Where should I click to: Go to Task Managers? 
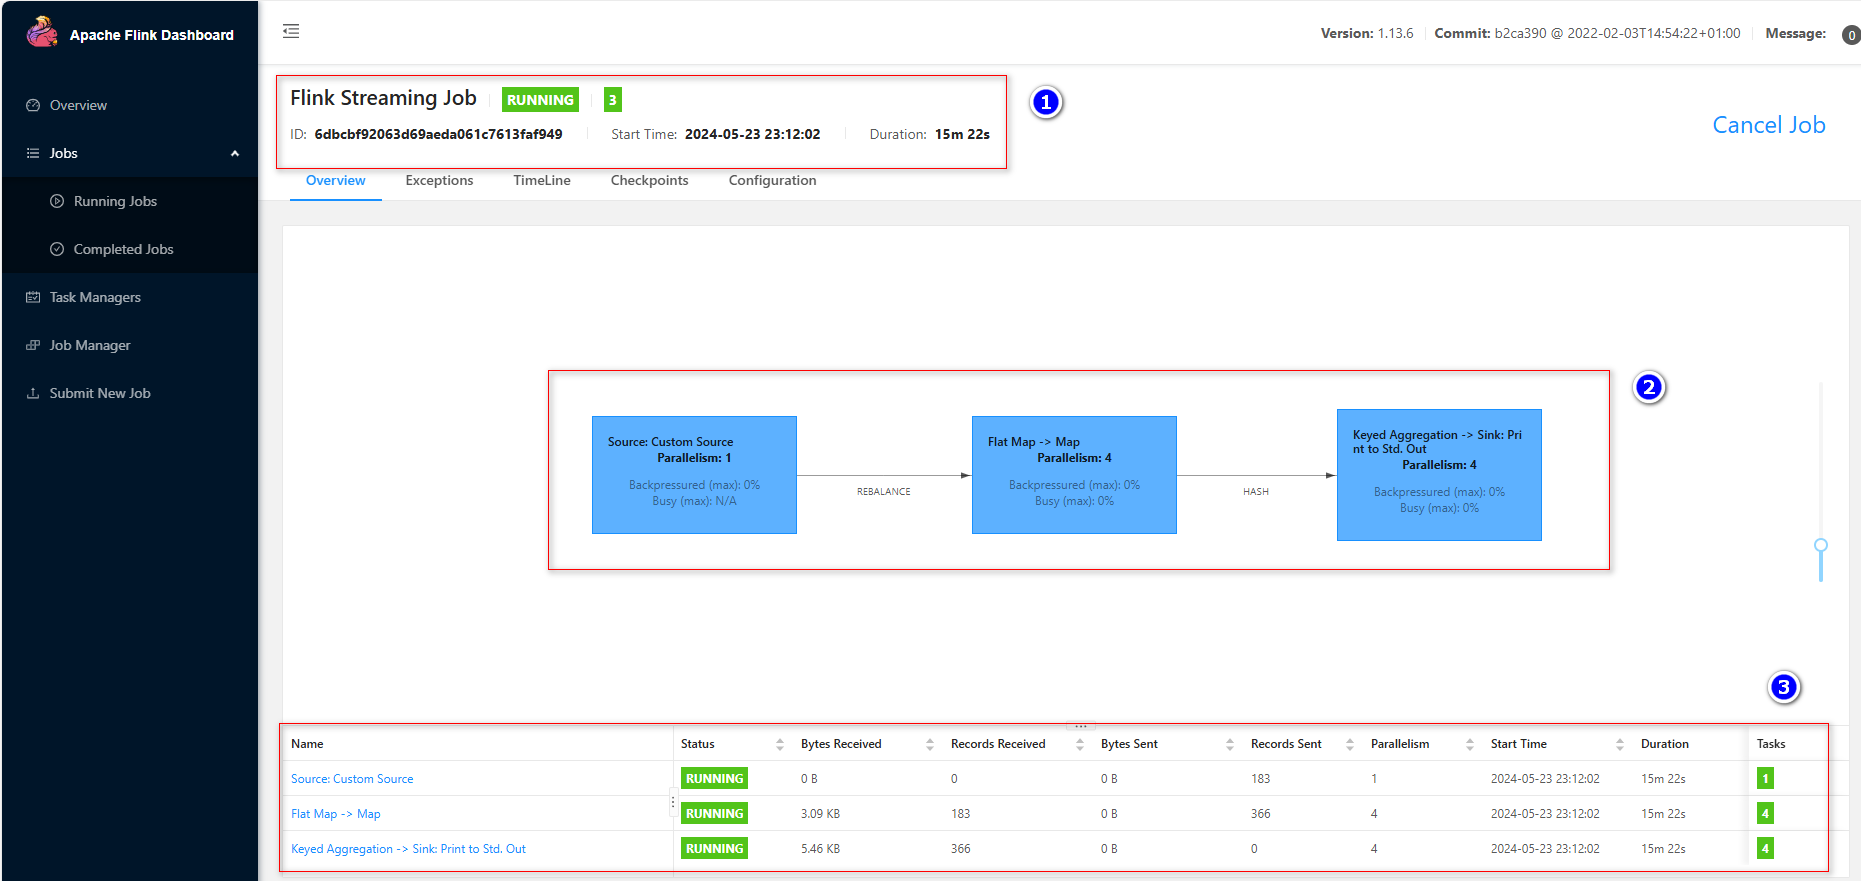(x=95, y=297)
